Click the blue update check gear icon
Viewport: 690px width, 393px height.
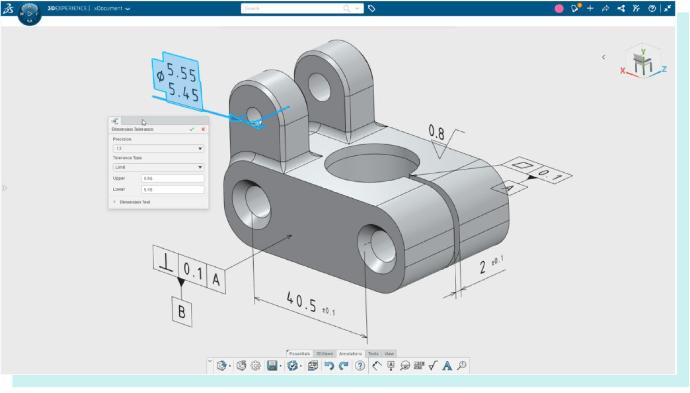coord(292,366)
